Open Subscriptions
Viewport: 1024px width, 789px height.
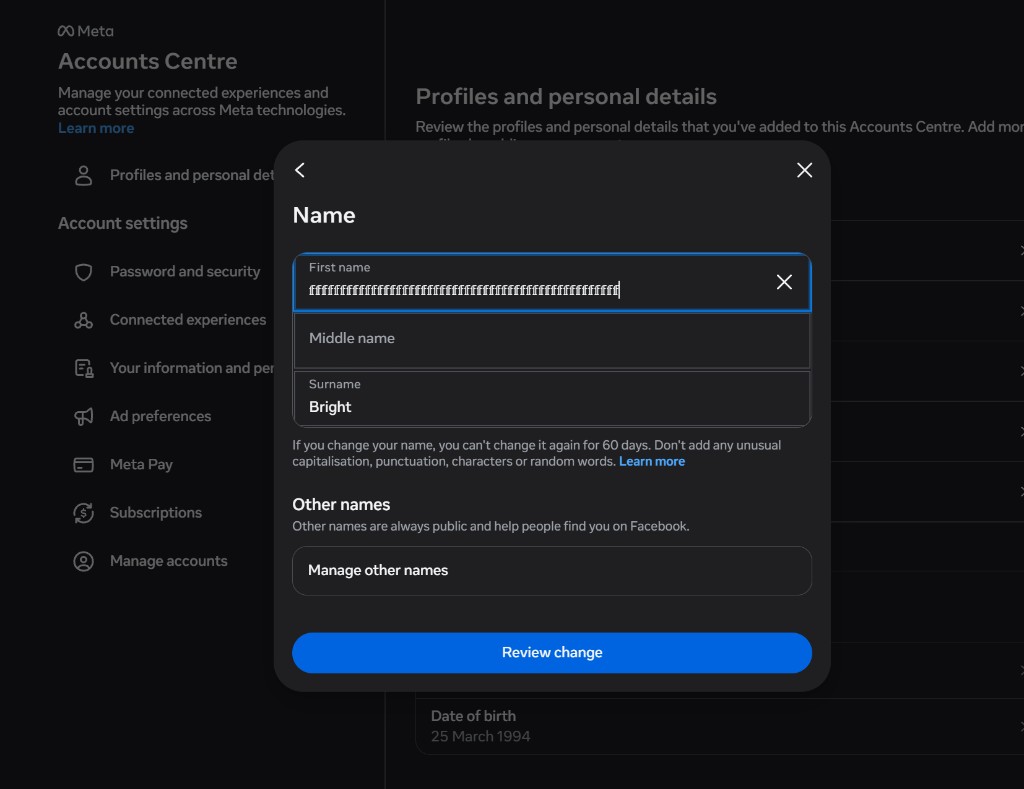click(x=156, y=513)
